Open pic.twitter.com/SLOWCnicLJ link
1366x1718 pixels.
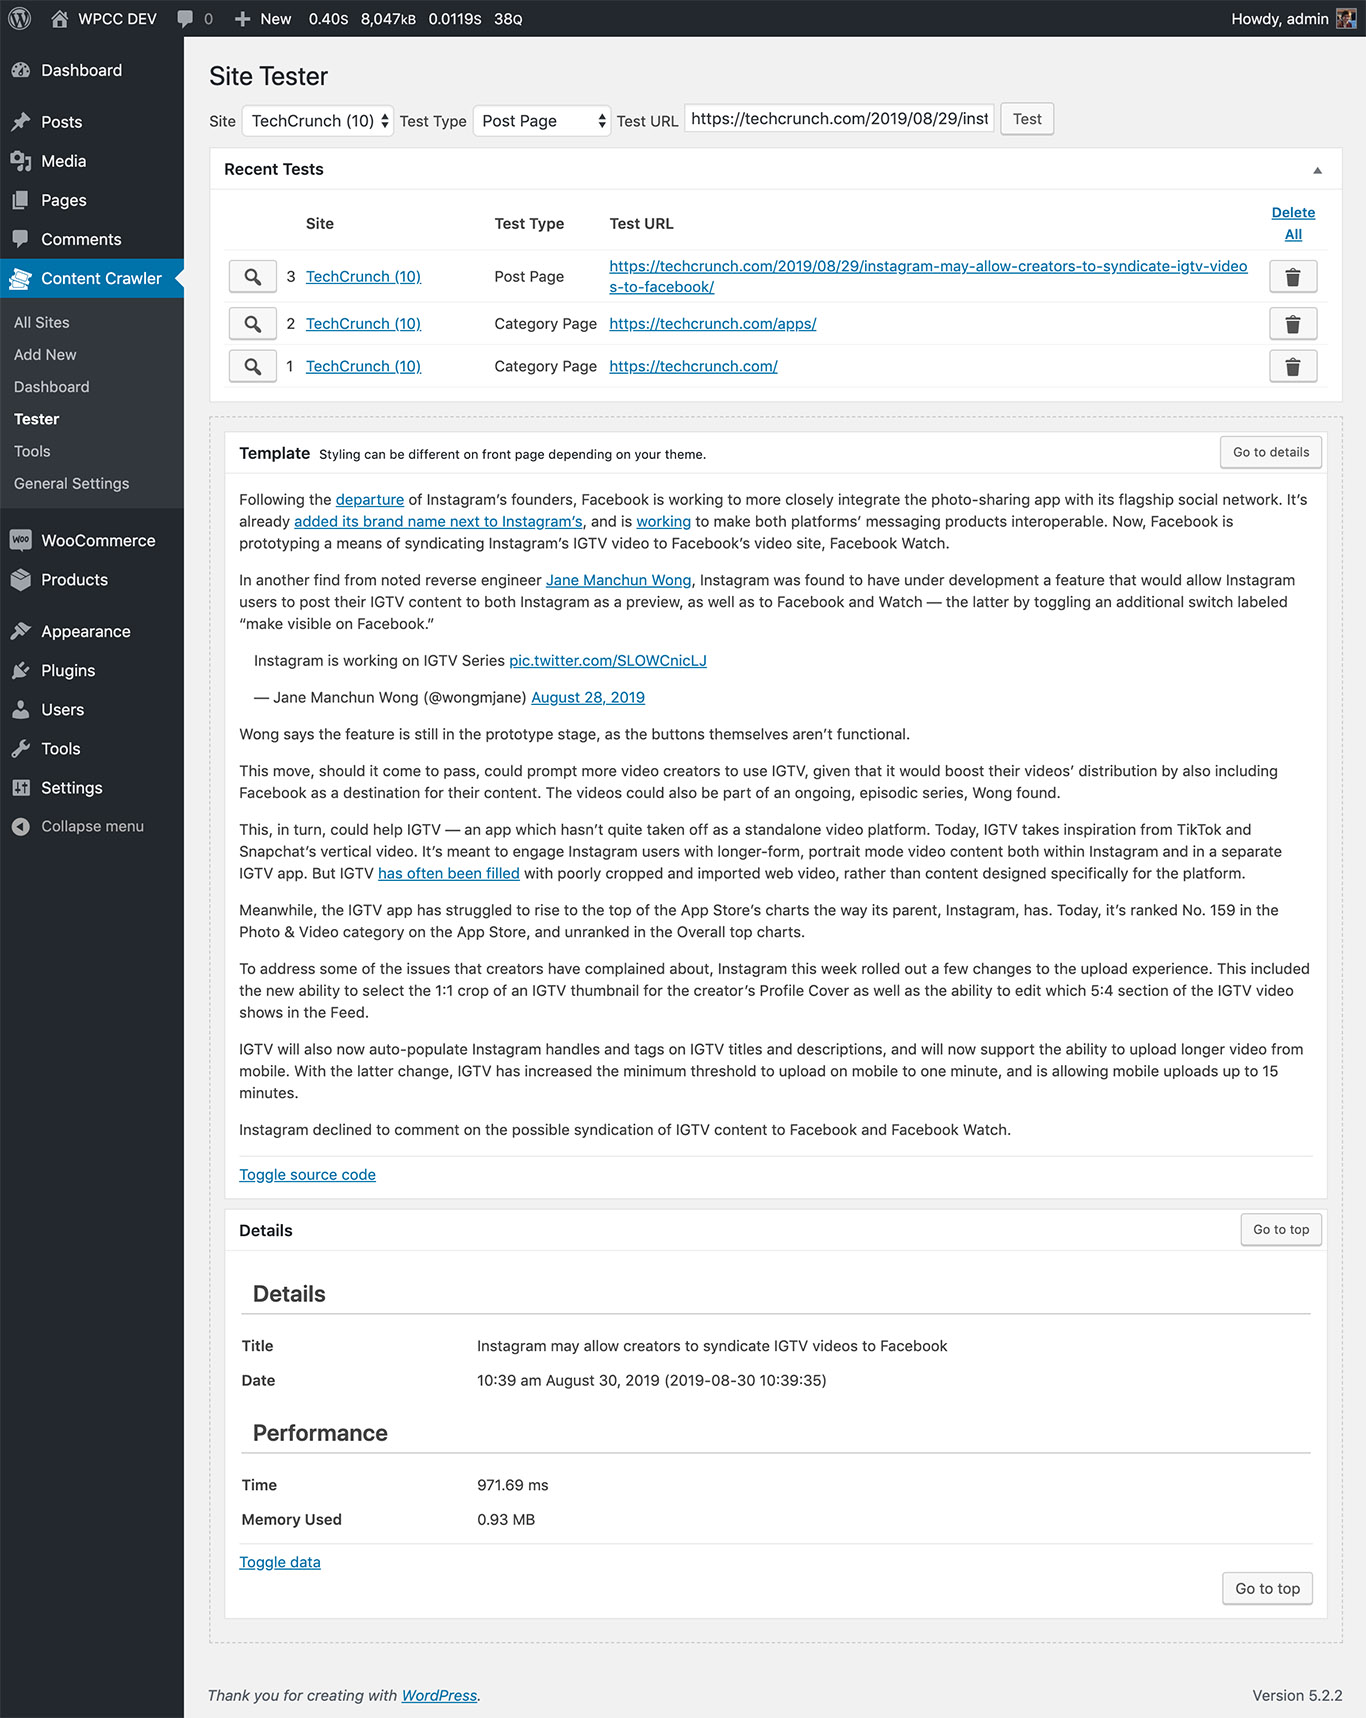(608, 660)
